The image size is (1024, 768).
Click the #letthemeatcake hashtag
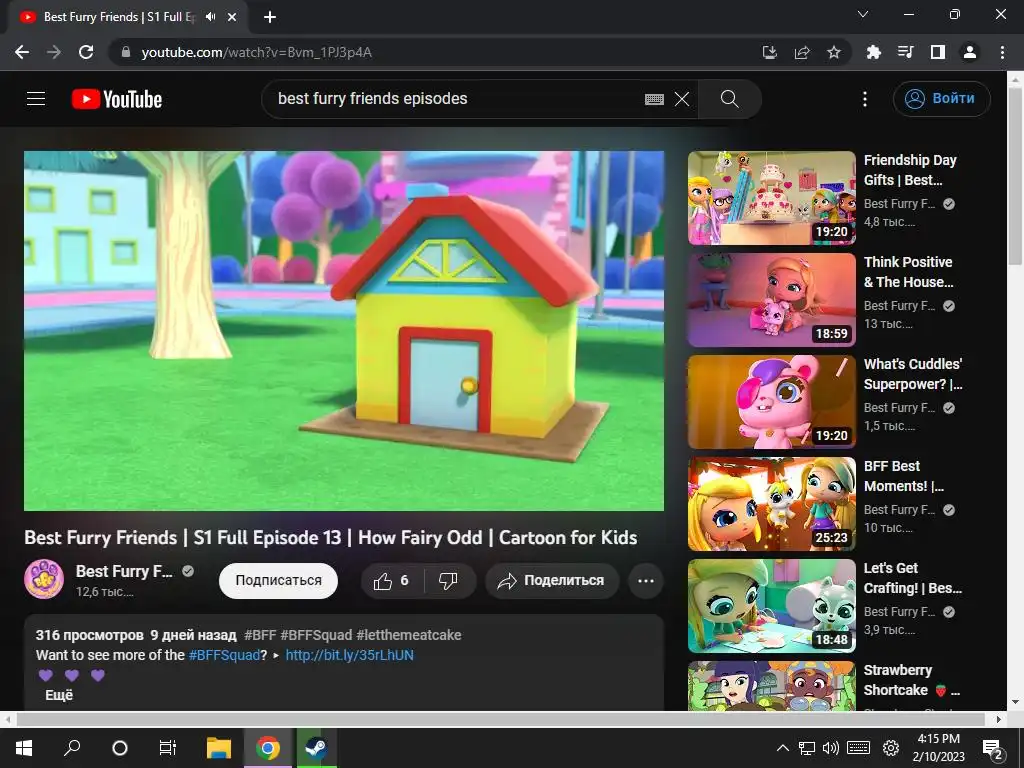coord(409,635)
